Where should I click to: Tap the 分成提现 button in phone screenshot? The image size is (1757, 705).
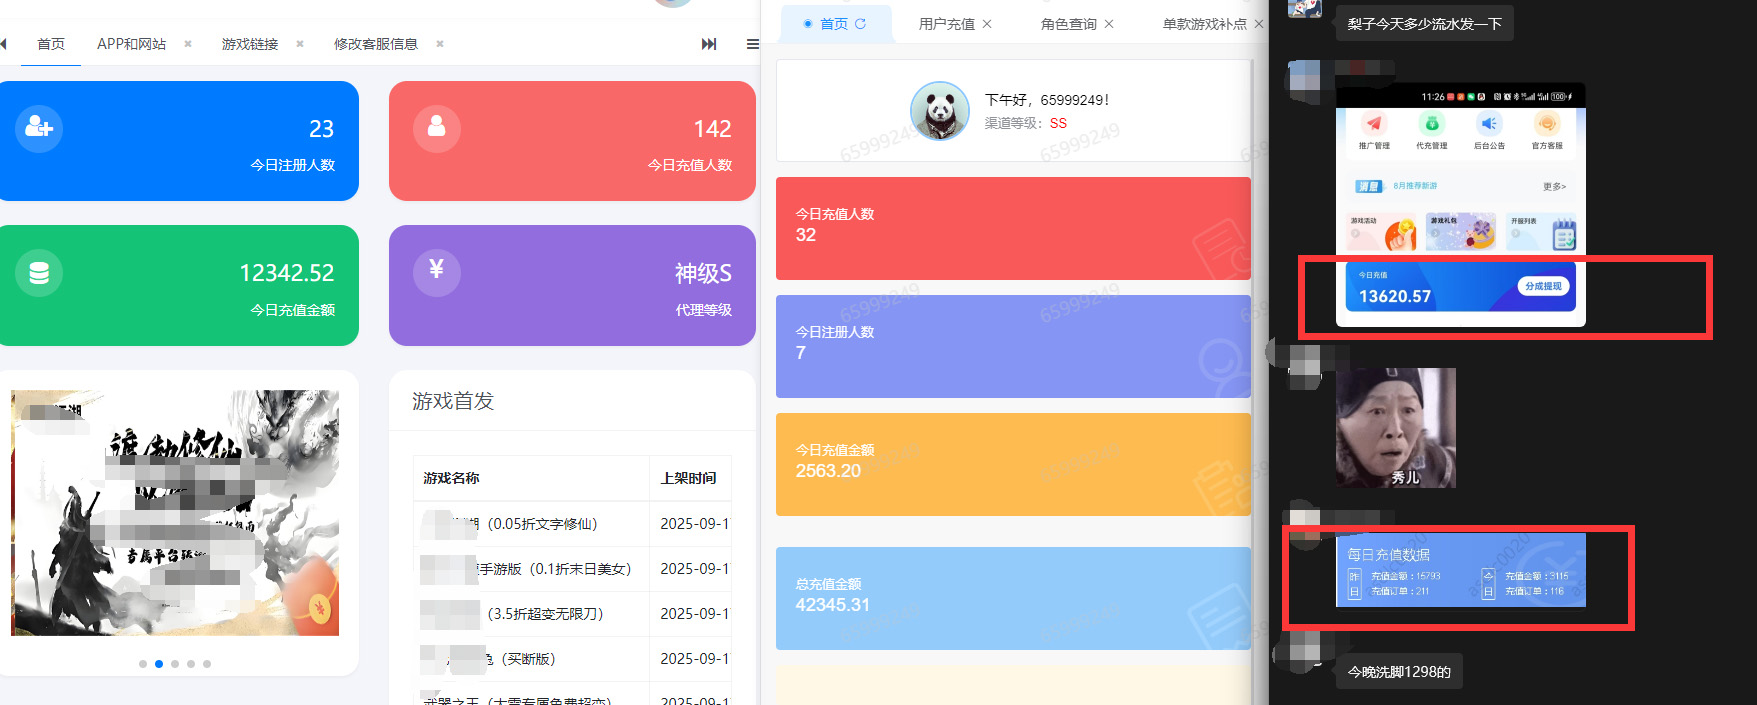1543,286
